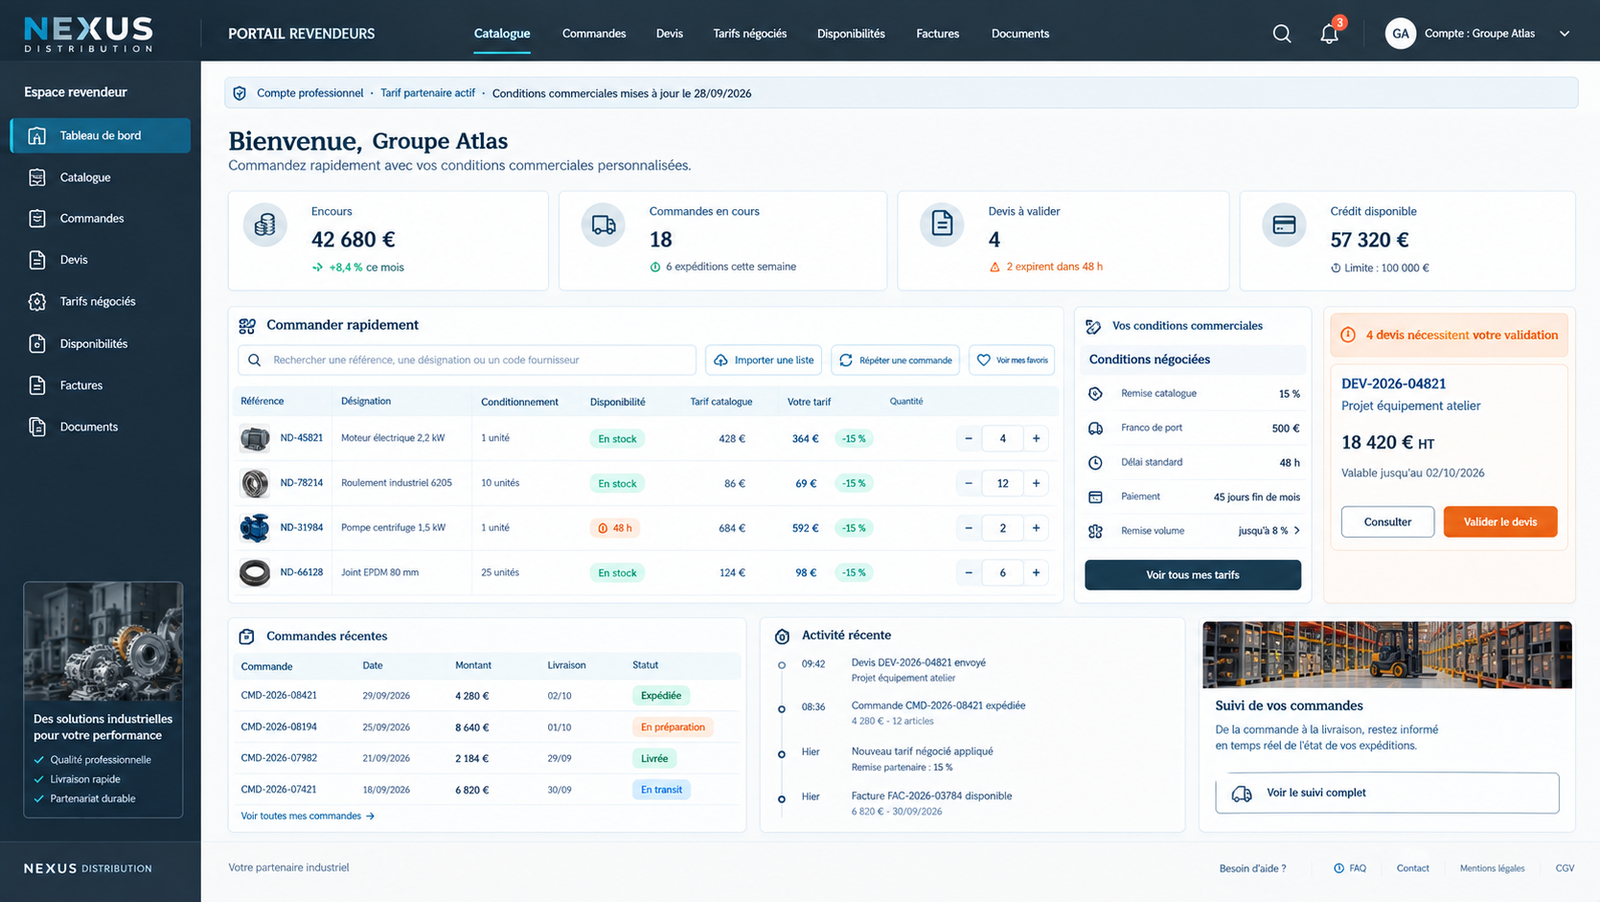This screenshot has height=902, width=1600.
Task: Open Disponibilités in top navigation
Action: coord(851,34)
